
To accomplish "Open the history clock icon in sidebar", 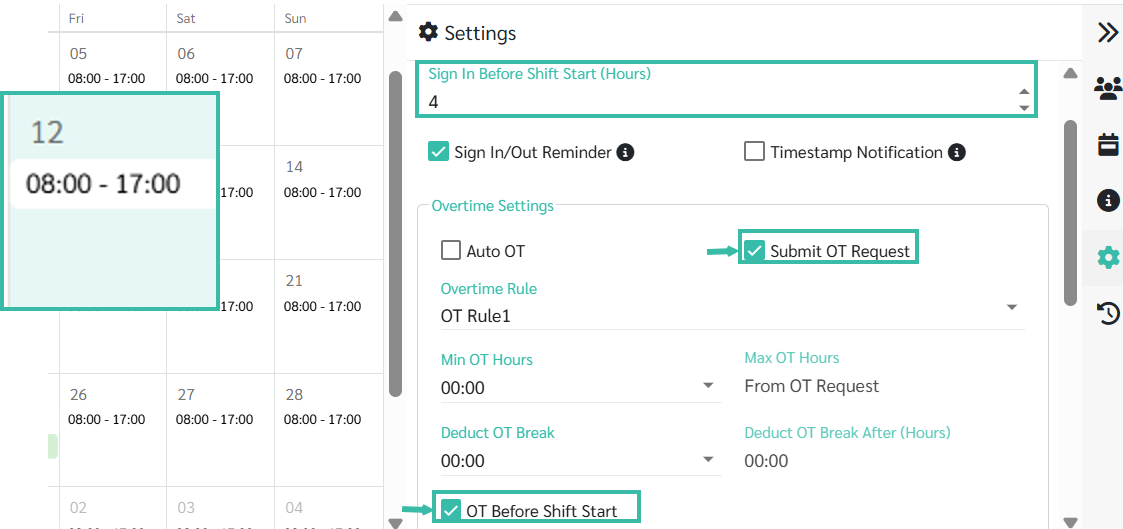I will [1108, 314].
